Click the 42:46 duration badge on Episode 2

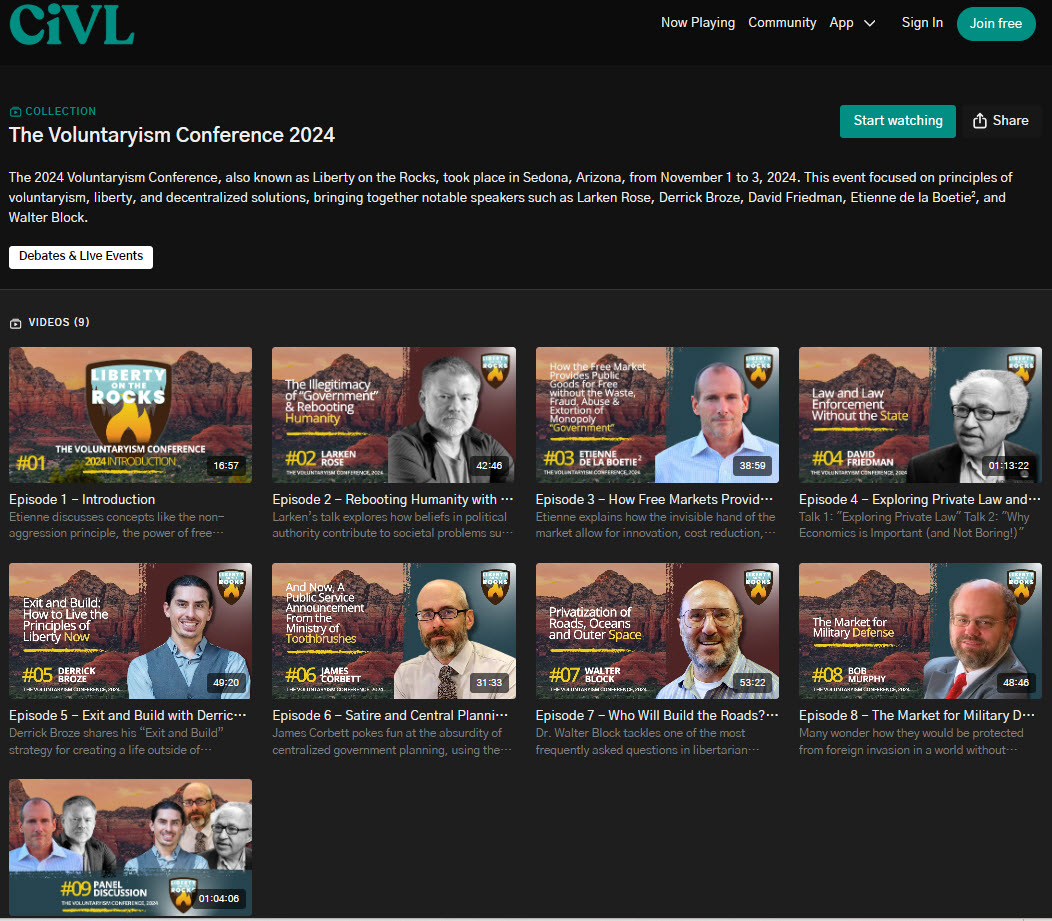tap(489, 466)
